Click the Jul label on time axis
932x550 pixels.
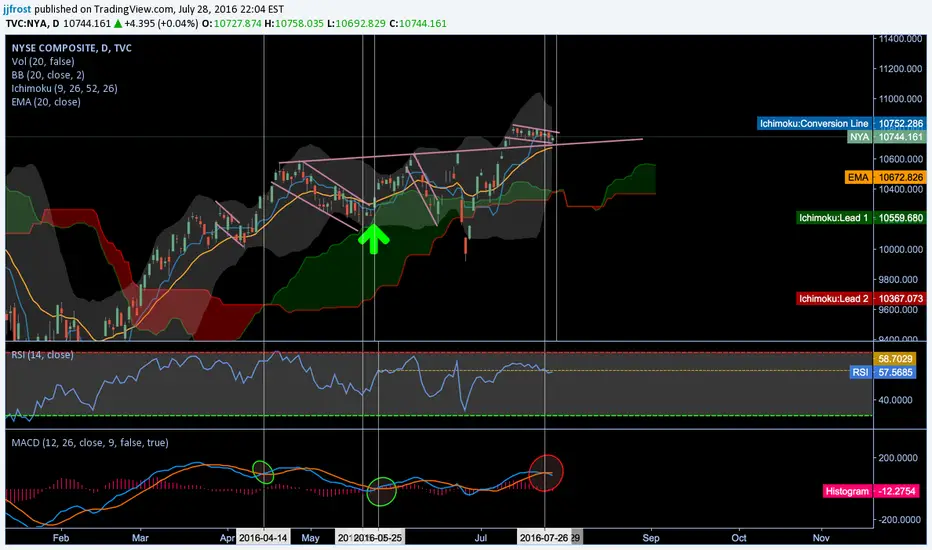point(480,538)
